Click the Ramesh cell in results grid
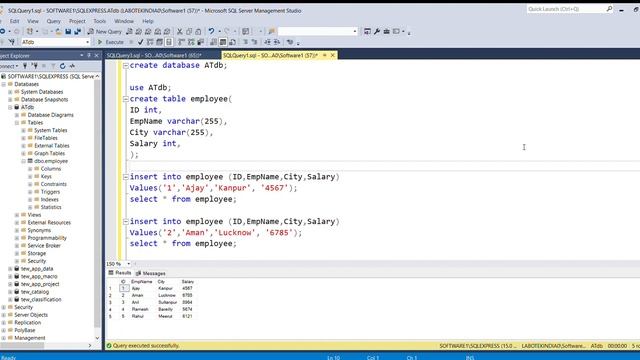 (x=140, y=309)
